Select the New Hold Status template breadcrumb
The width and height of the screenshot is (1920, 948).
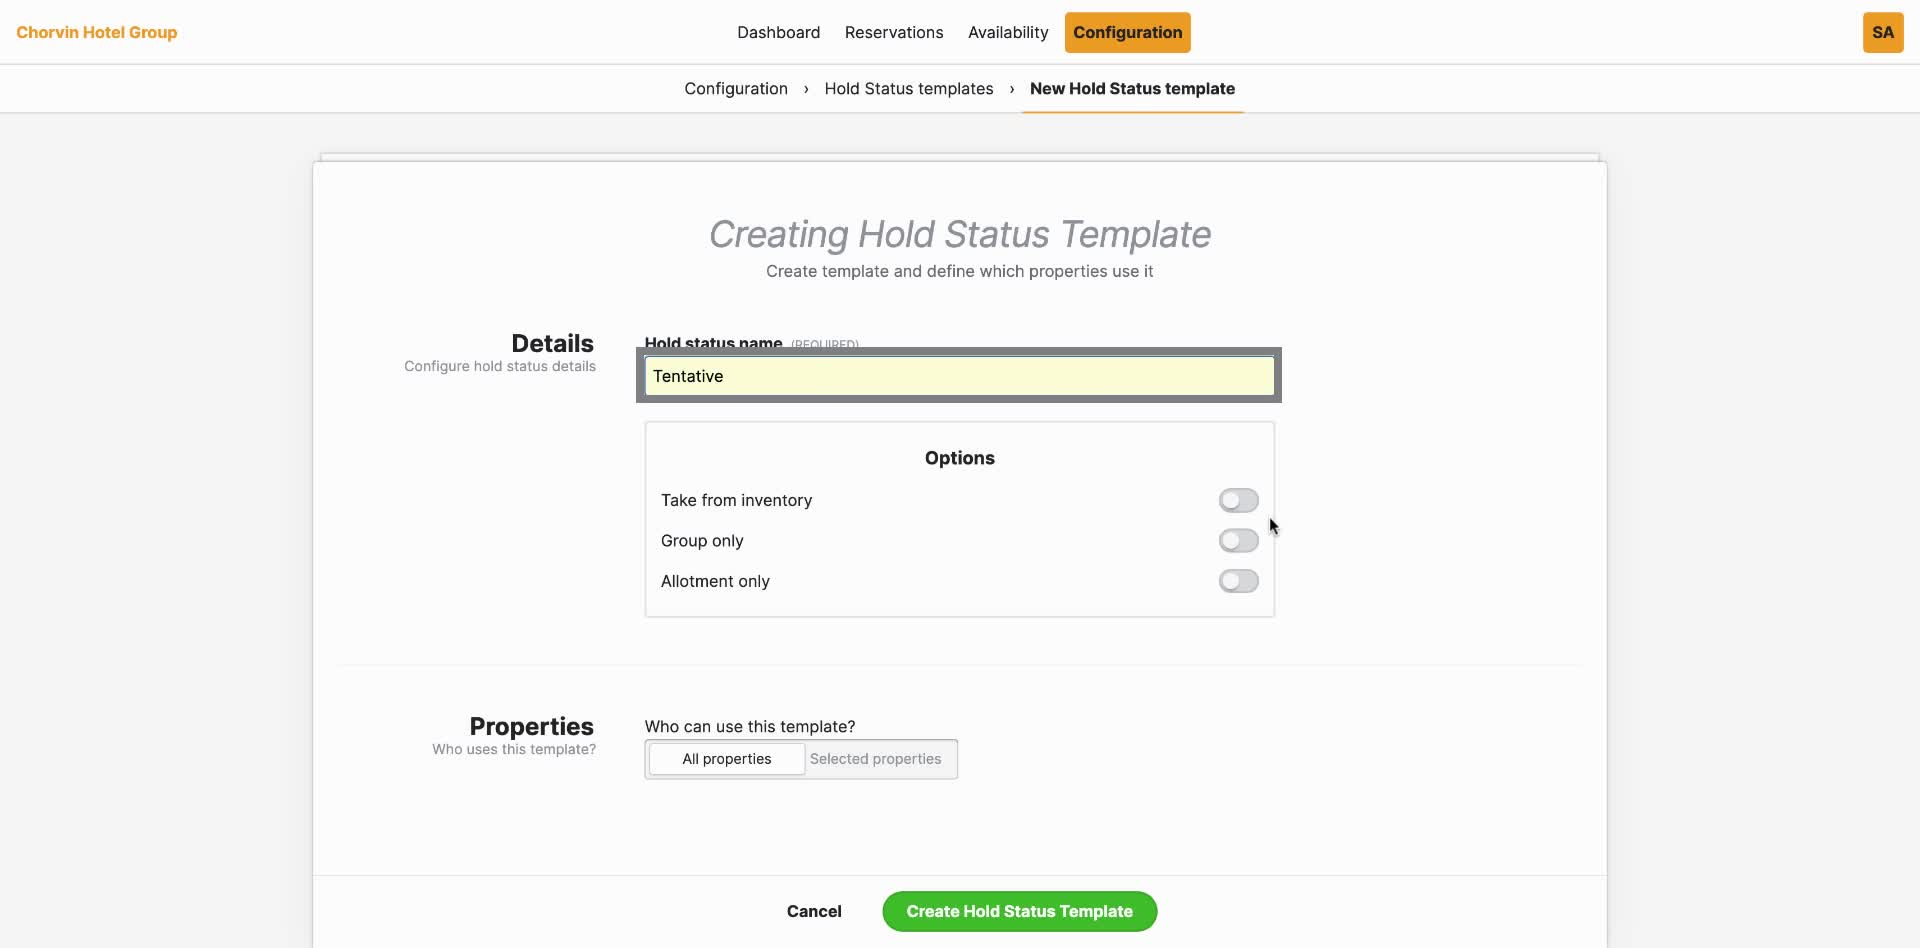(x=1131, y=88)
